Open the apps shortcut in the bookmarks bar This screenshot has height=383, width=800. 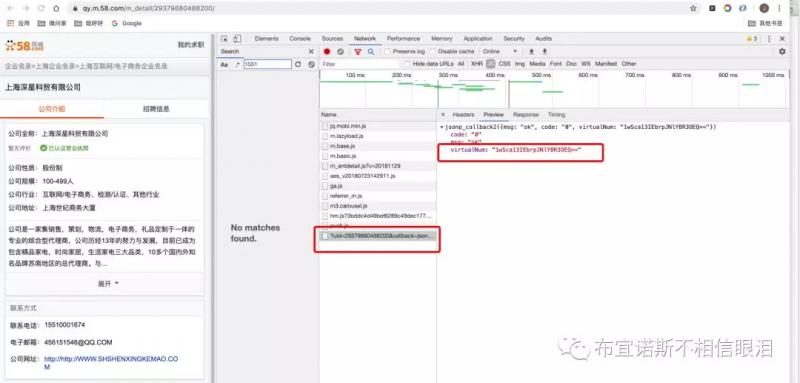point(18,23)
